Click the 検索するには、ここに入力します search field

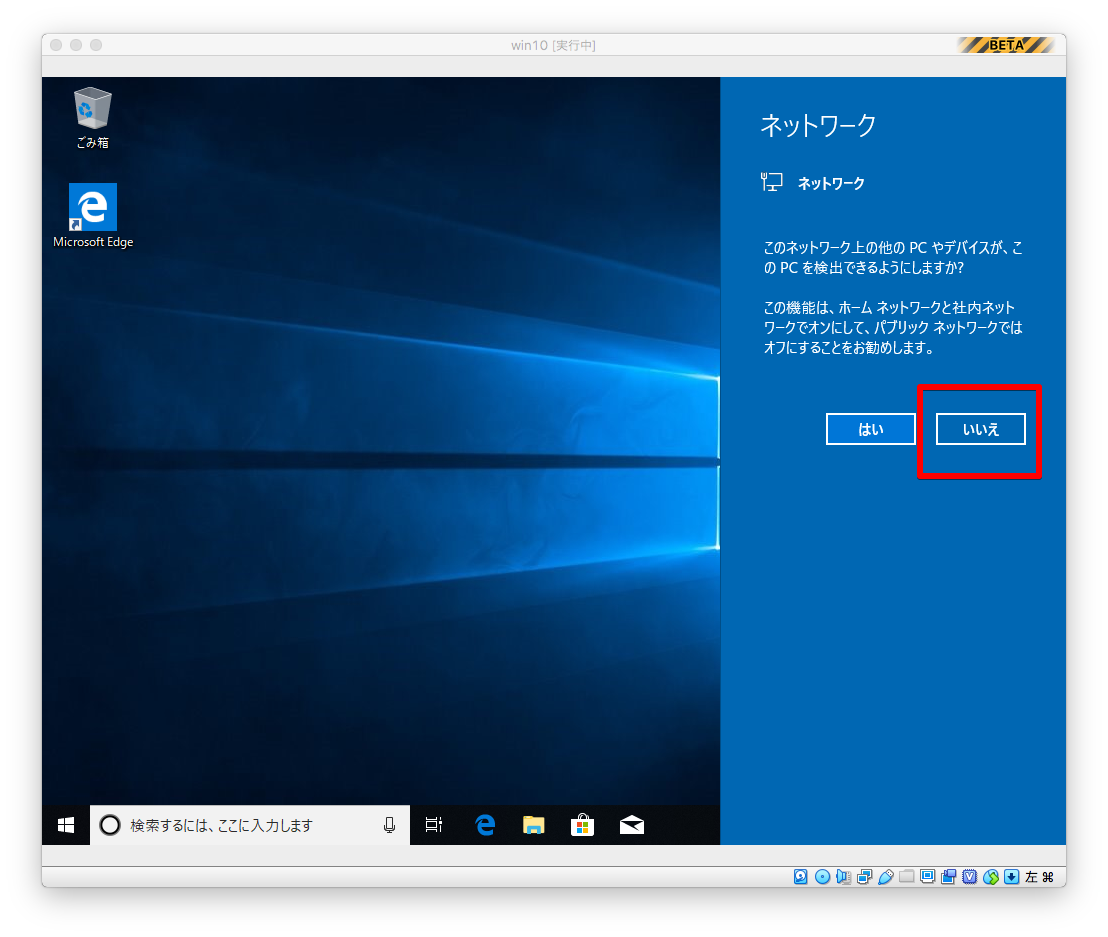[x=249, y=825]
